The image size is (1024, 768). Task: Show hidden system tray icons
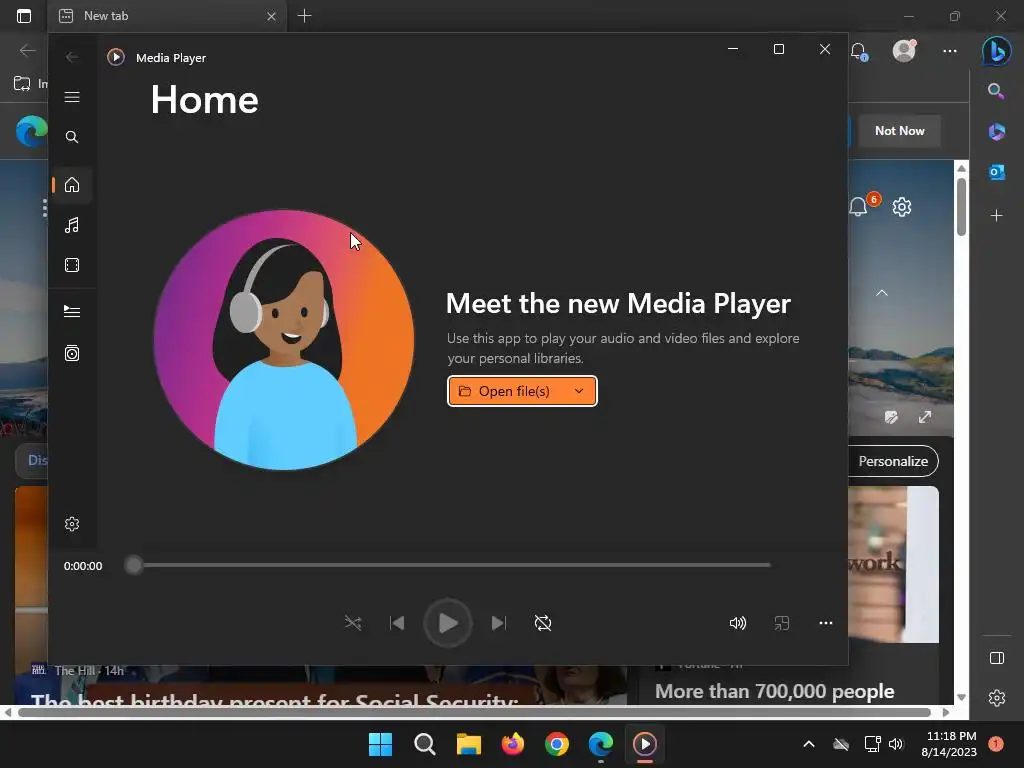tap(808, 744)
